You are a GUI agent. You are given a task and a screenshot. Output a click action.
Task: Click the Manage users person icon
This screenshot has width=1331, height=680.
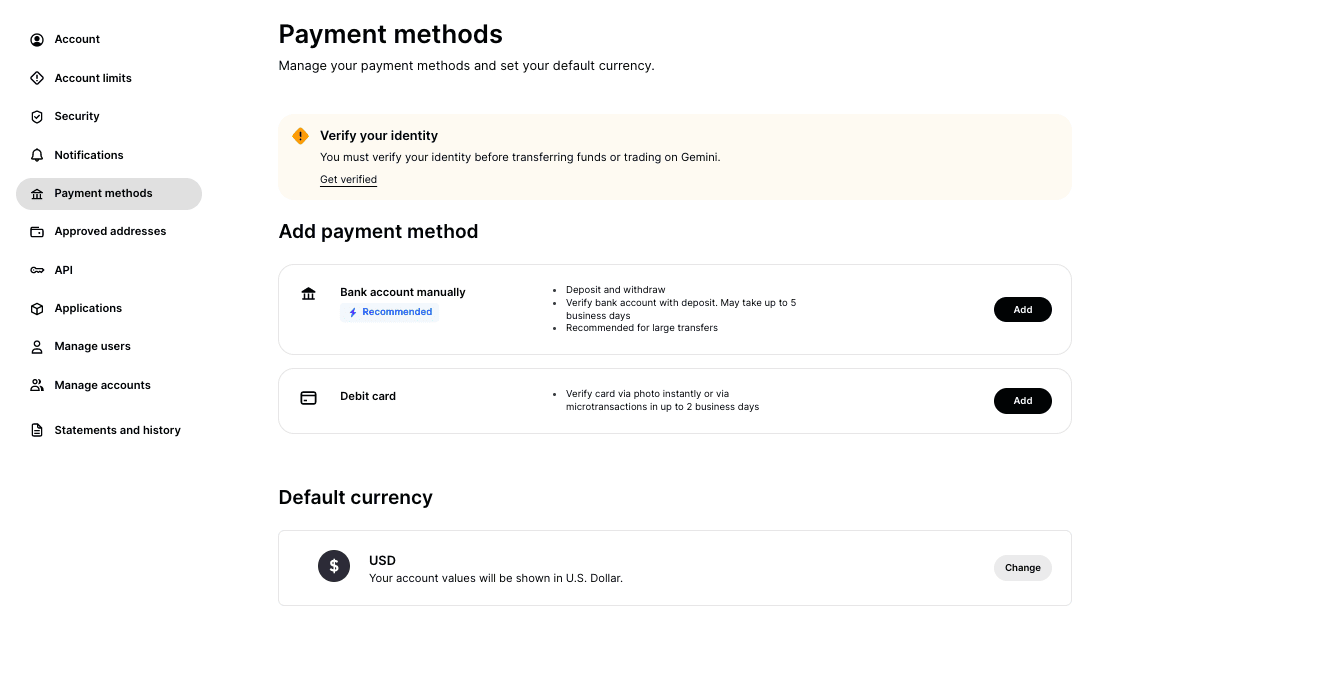point(37,347)
